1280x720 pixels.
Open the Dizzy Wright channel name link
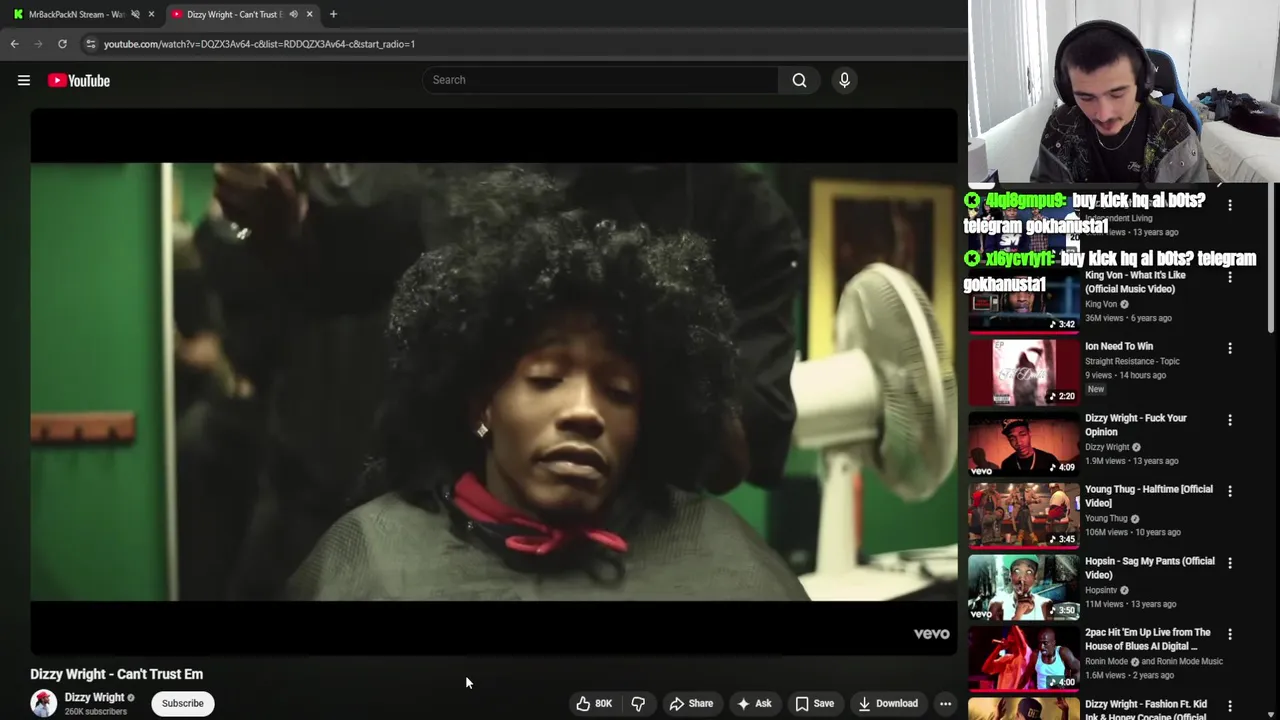point(94,697)
